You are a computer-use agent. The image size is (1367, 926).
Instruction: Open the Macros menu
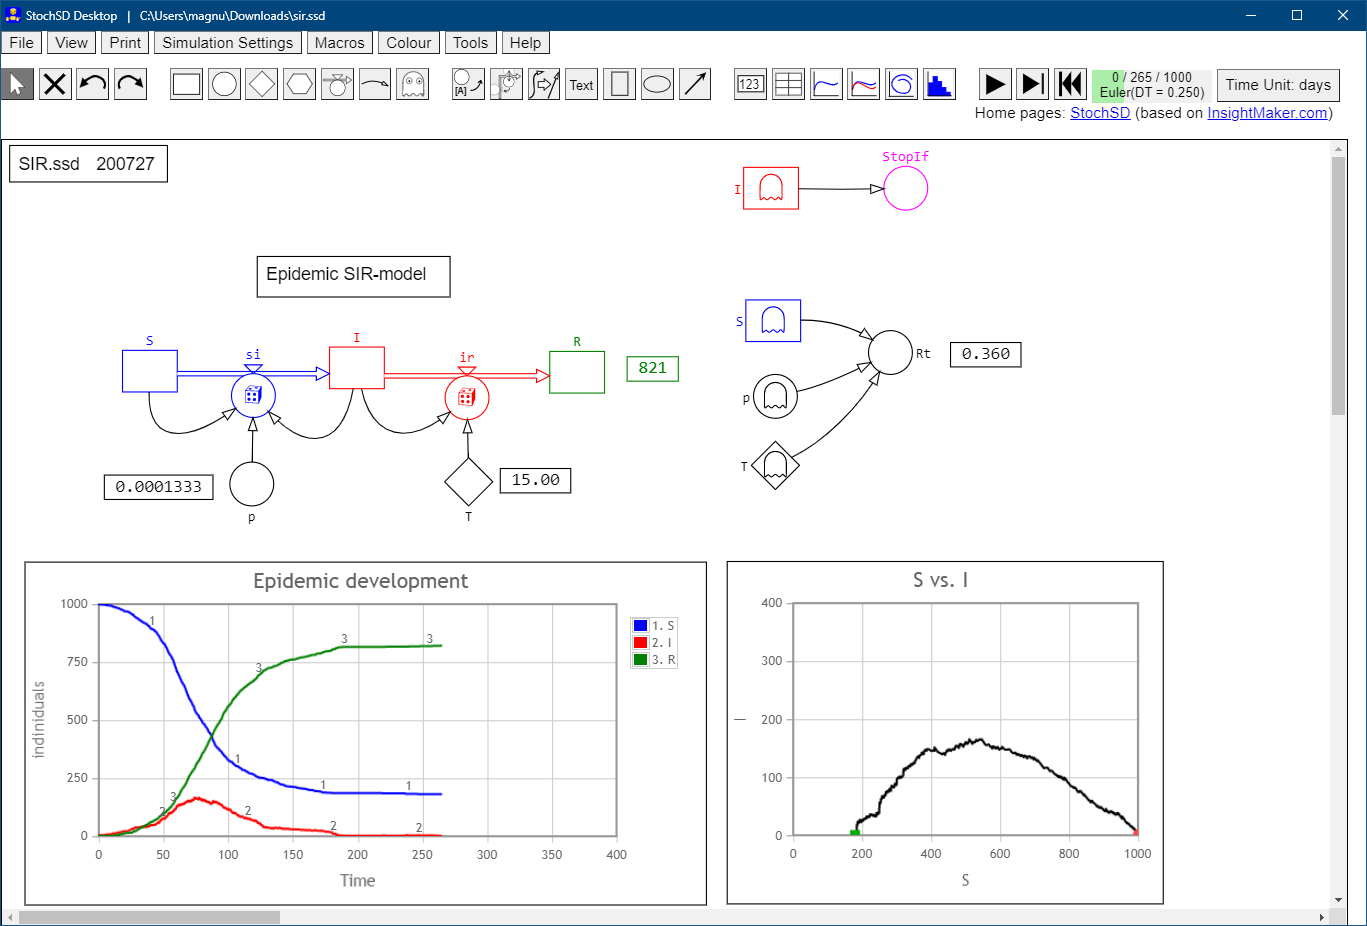coord(339,43)
